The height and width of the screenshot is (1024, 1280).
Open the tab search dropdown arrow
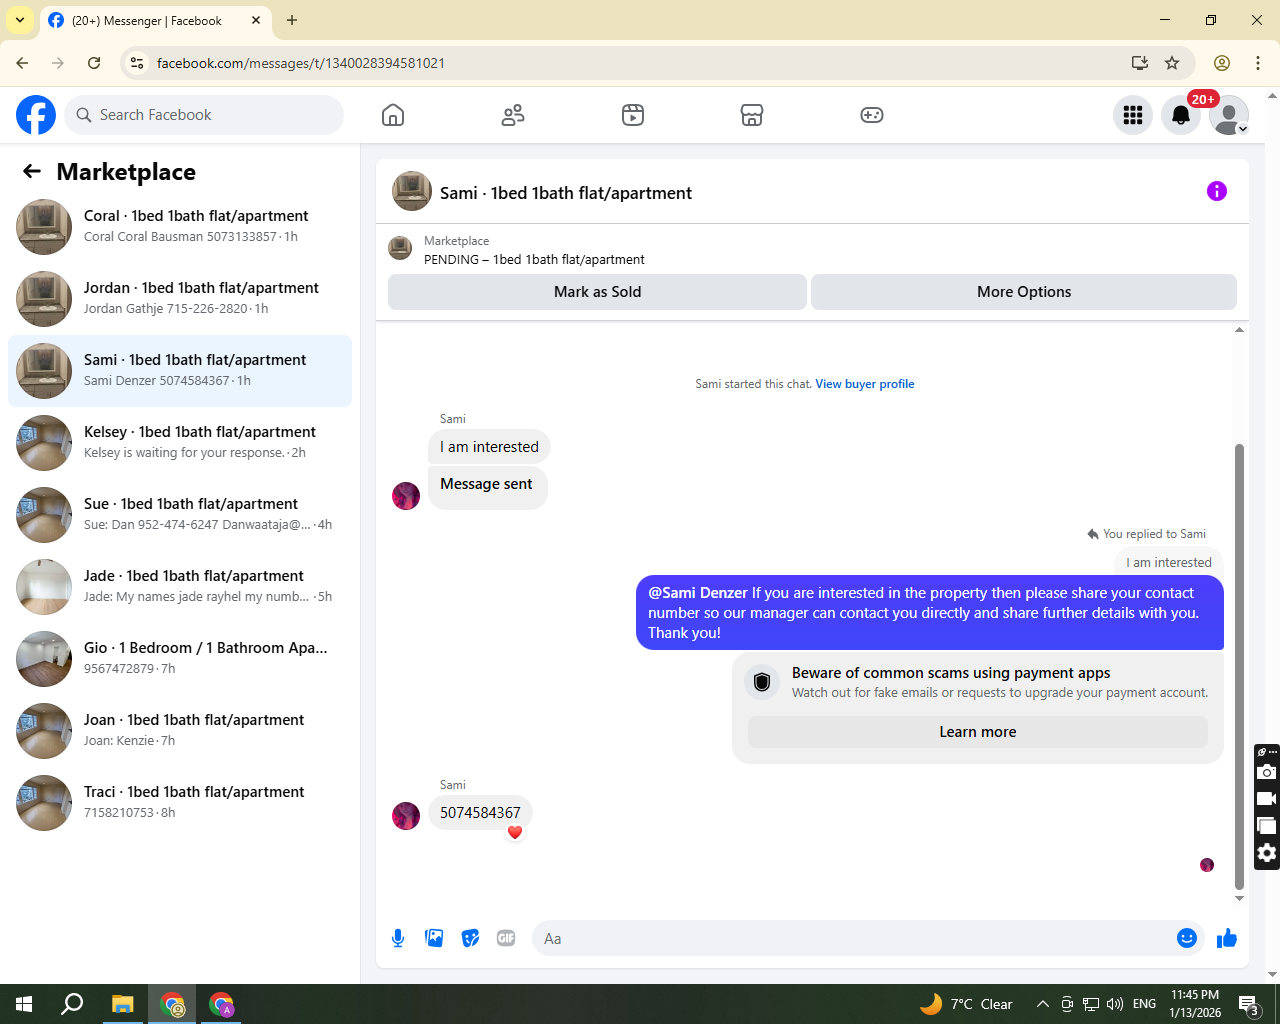pyautogui.click(x=20, y=20)
